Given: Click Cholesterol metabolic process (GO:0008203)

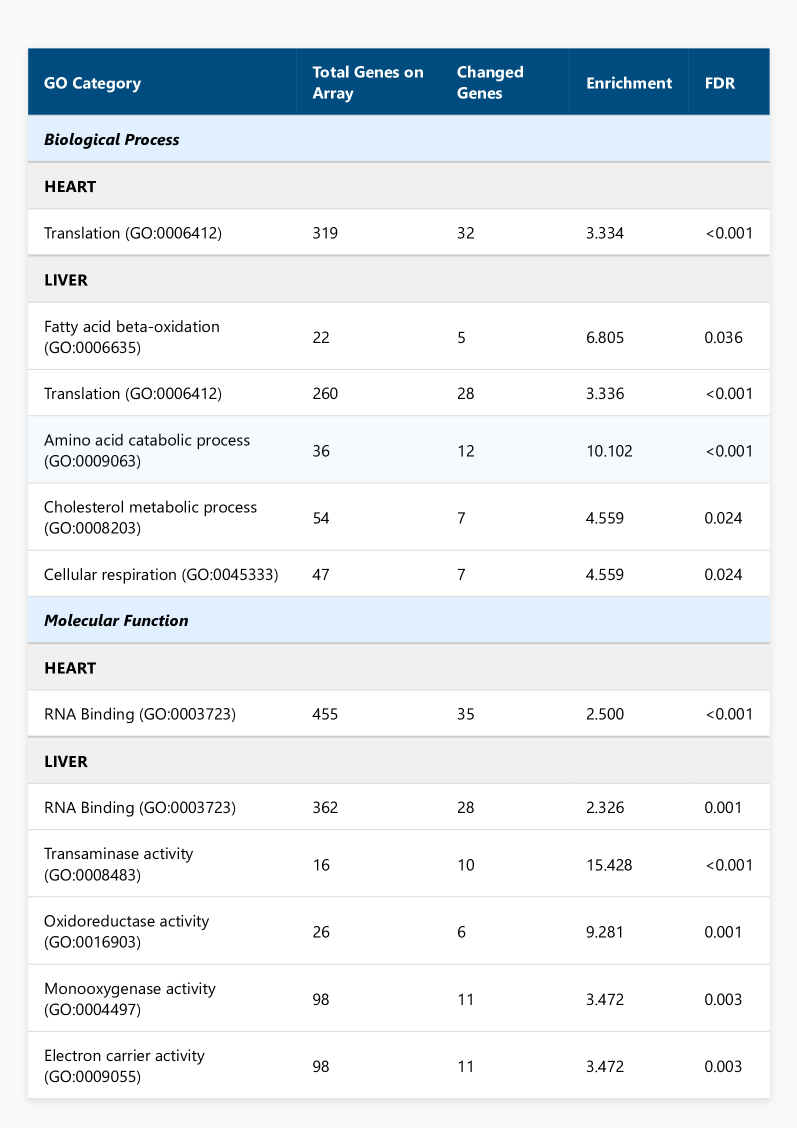Looking at the screenshot, I should click(150, 518).
